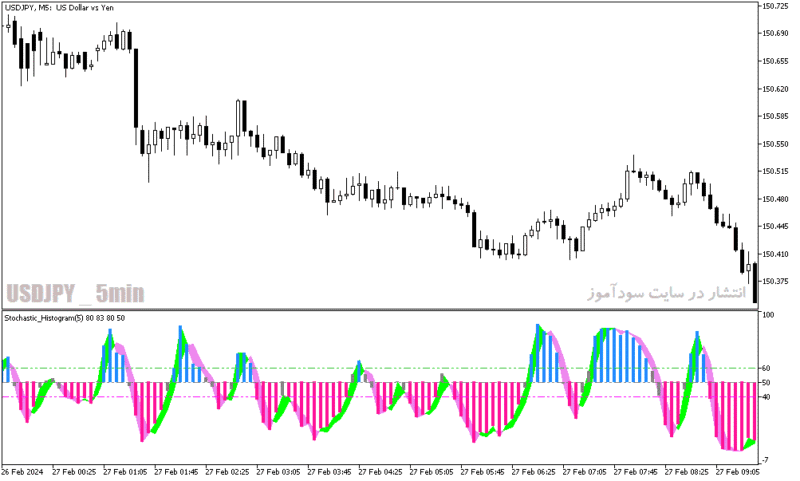Click the '27 Feb 02:25' time axis label
The width and height of the screenshot is (800, 481).
click(228, 472)
